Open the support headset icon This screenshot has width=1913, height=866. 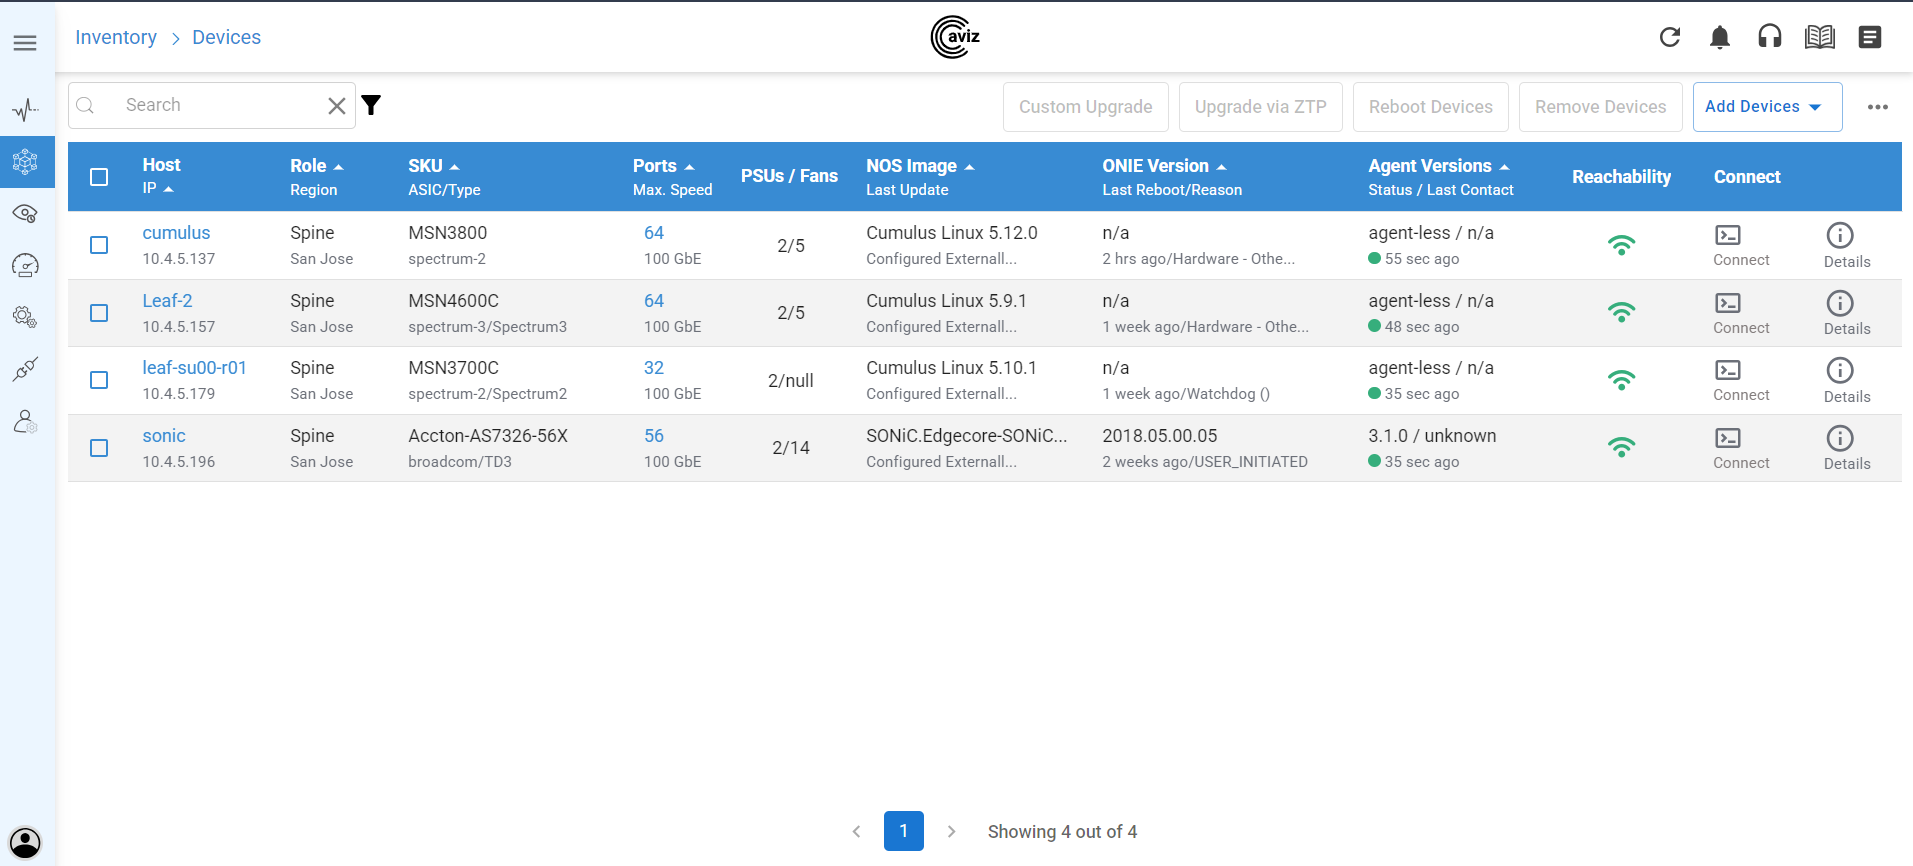[1770, 37]
